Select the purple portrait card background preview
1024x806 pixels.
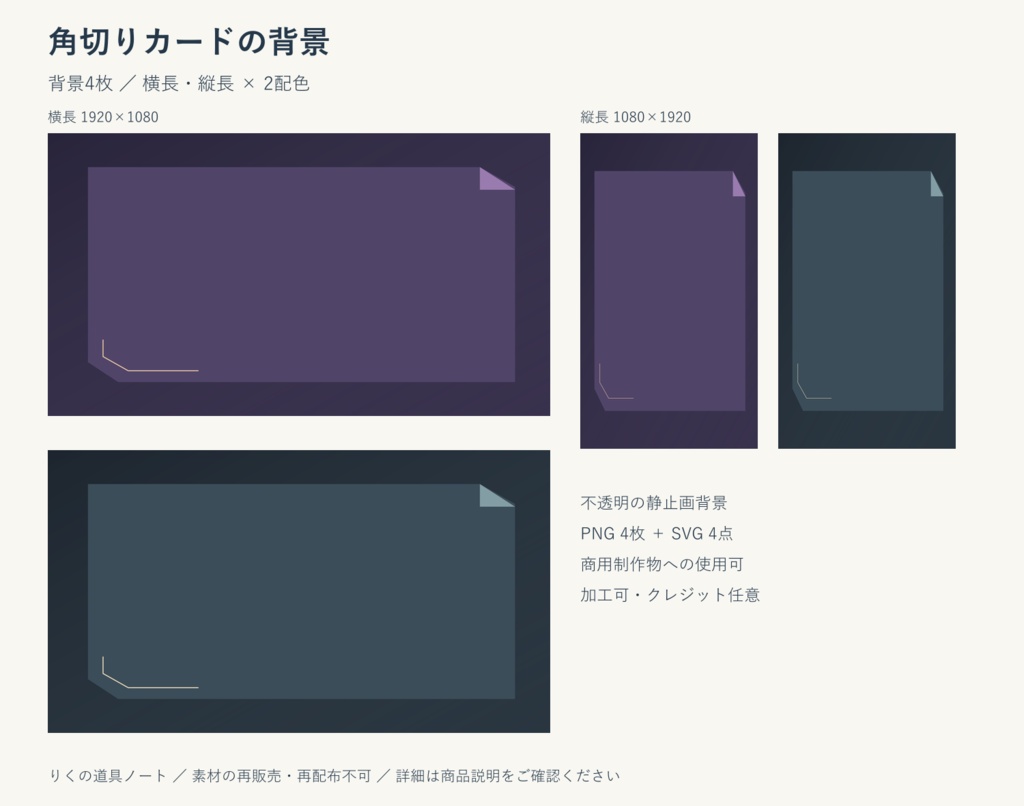(x=669, y=291)
